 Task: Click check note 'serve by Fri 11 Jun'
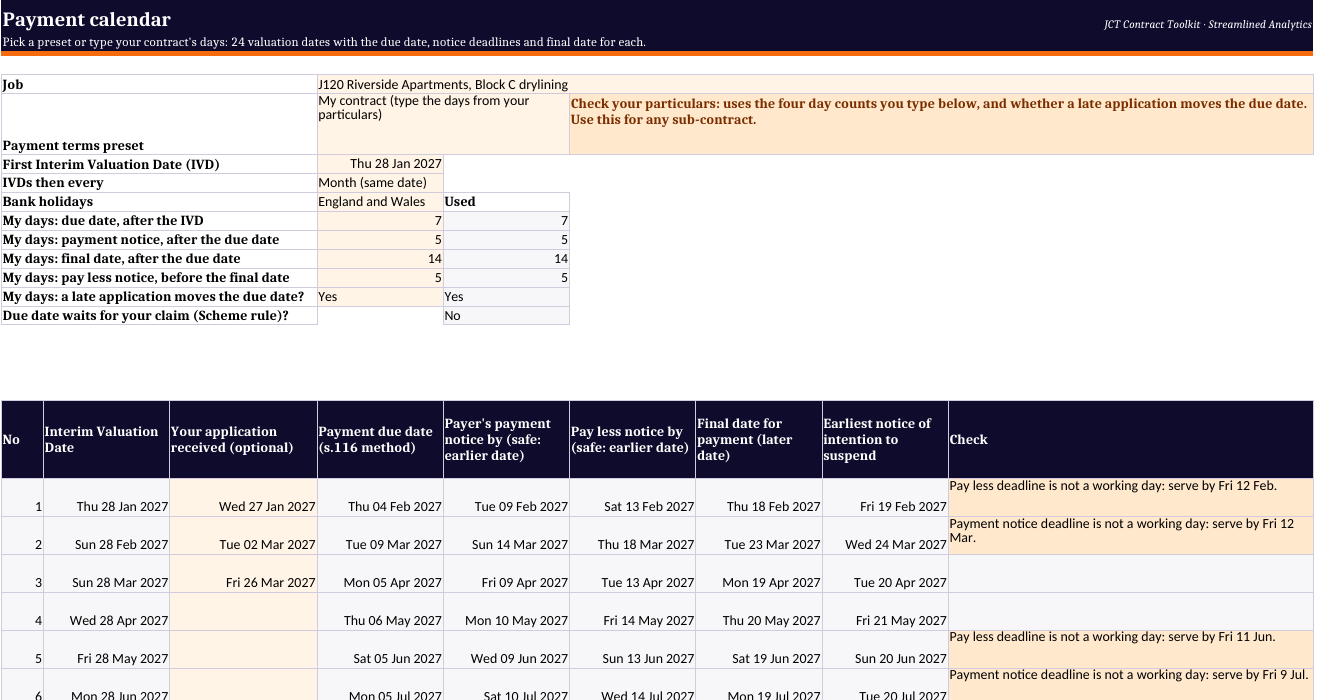tap(1130, 650)
